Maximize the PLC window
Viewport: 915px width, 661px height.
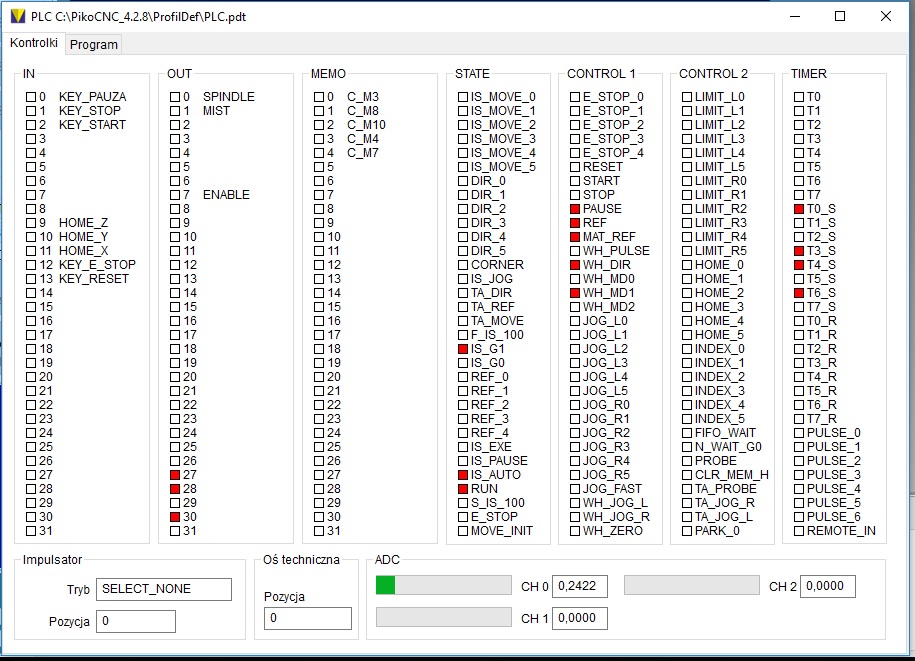840,16
